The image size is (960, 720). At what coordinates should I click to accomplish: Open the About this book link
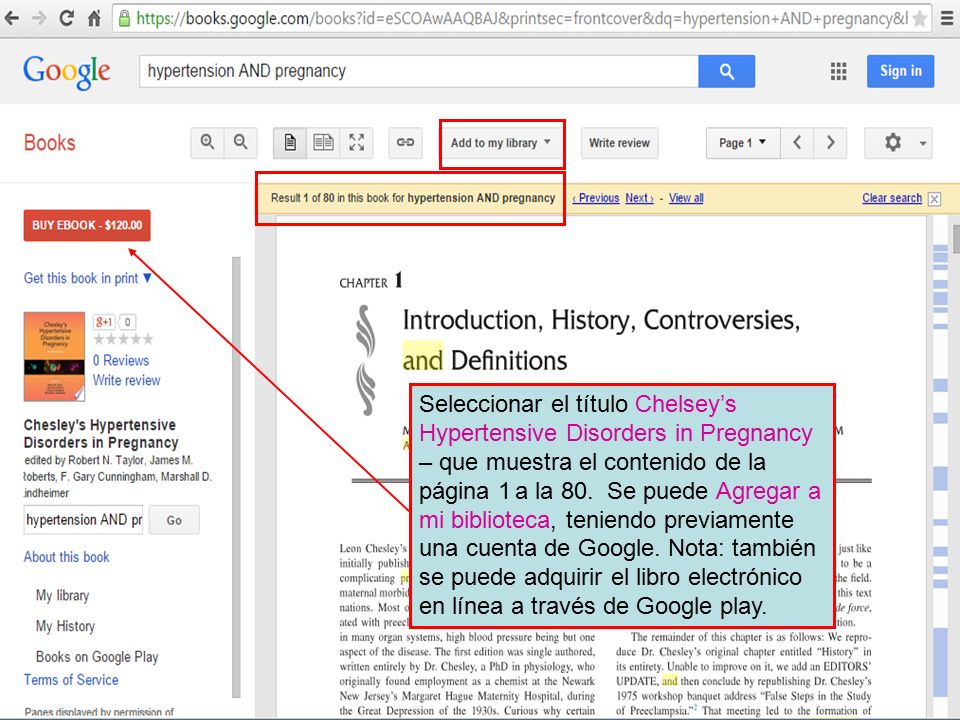tap(66, 557)
